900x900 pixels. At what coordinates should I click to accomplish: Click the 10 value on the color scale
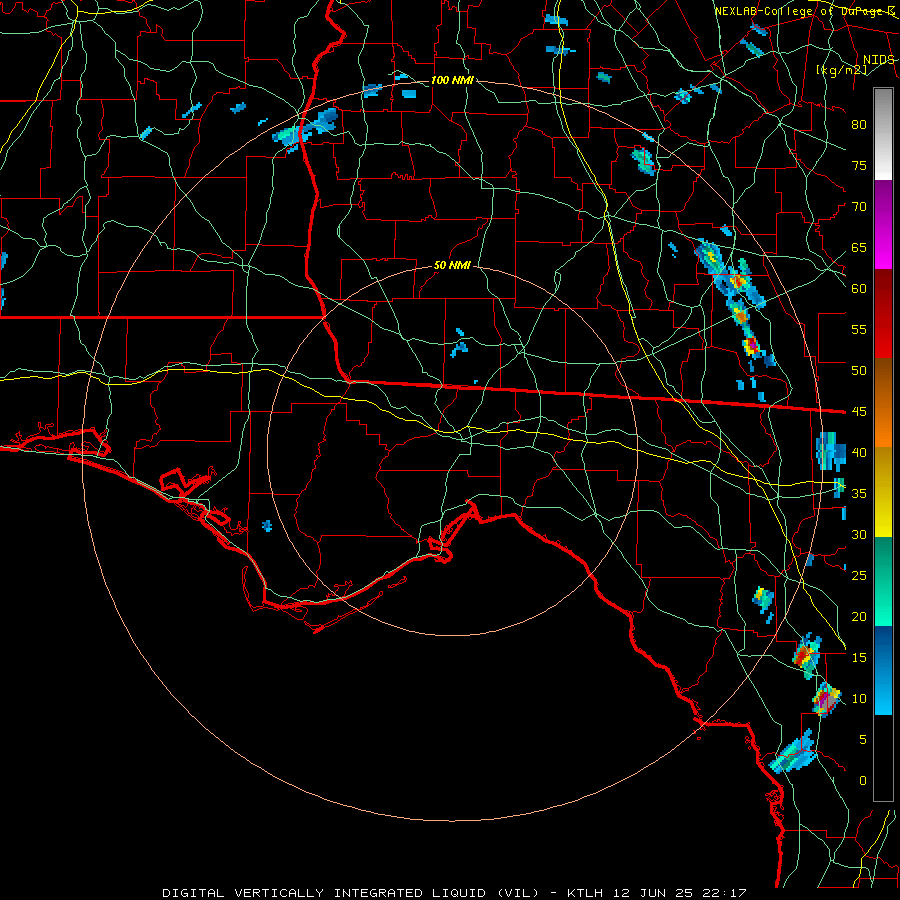point(859,699)
